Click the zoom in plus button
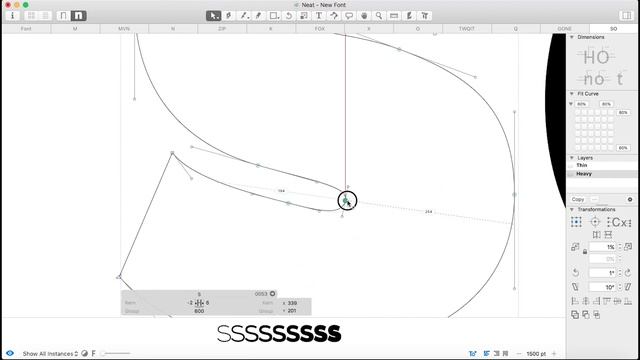640x360 pixels. click(554, 354)
